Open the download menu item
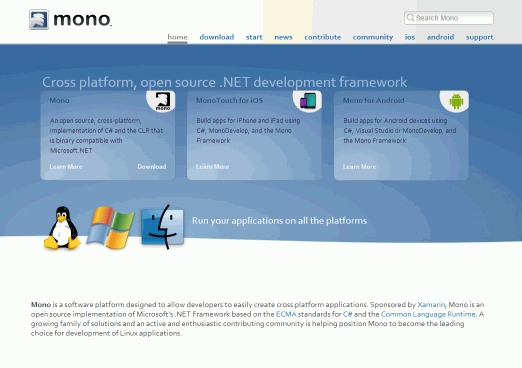 [217, 37]
